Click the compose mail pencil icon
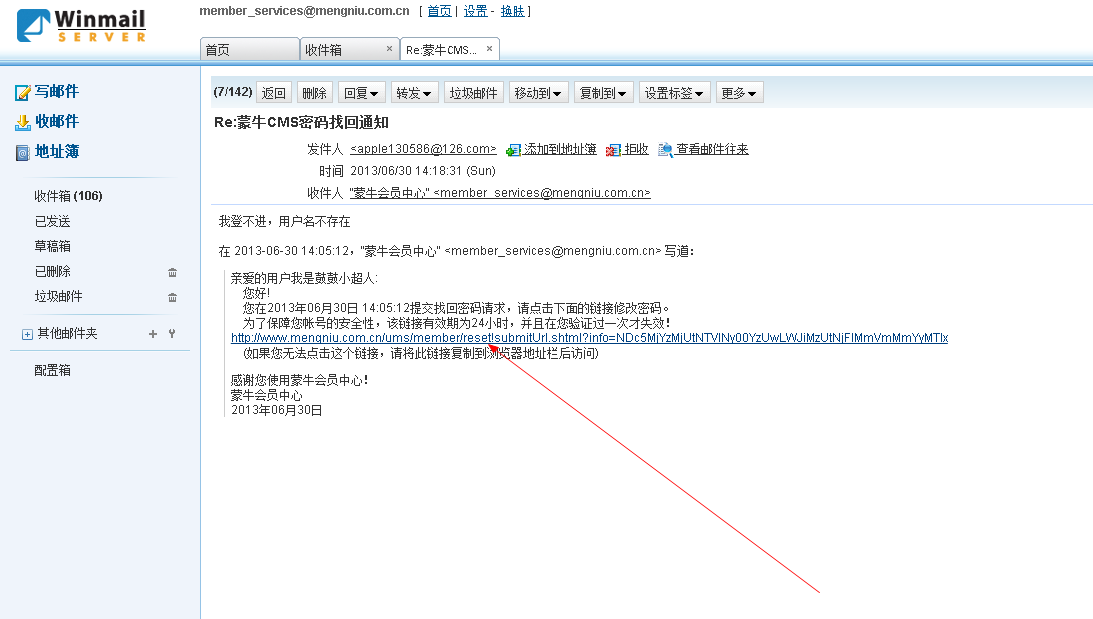Viewport: 1093px width, 619px height. (x=23, y=92)
